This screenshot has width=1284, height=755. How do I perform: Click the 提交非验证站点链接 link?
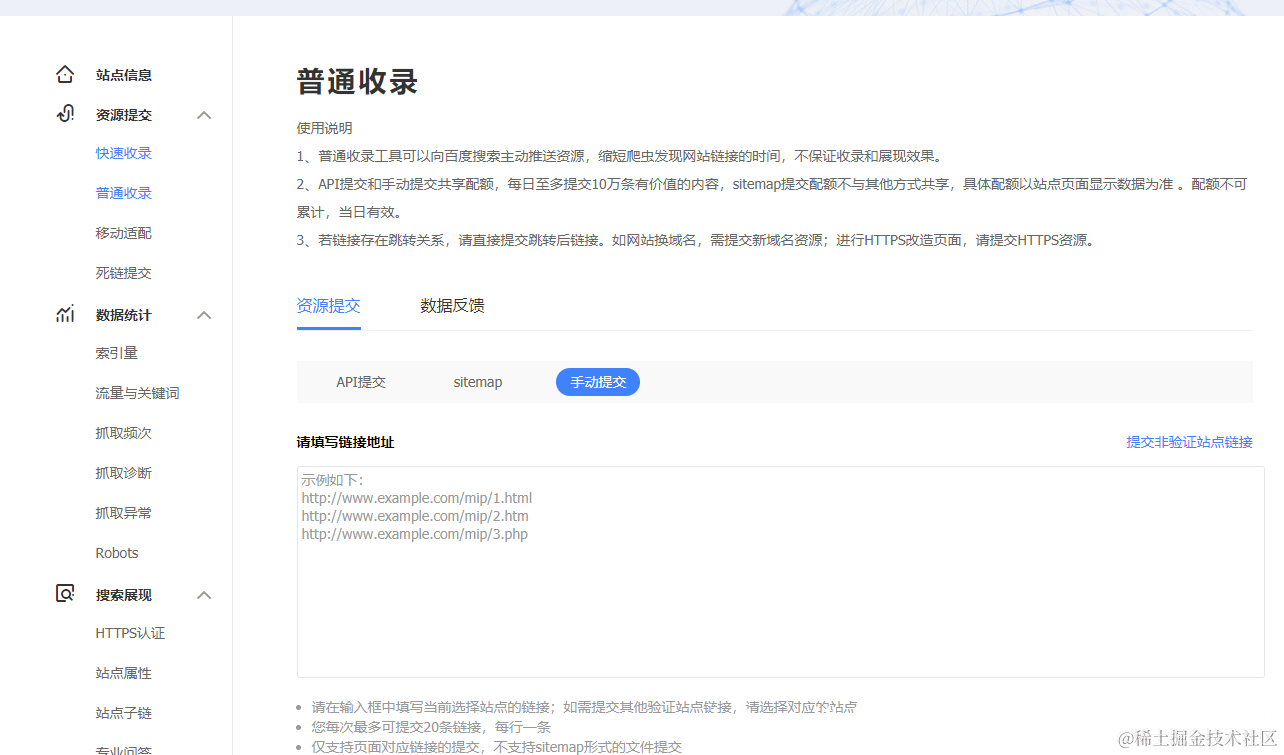pyautogui.click(x=1189, y=441)
